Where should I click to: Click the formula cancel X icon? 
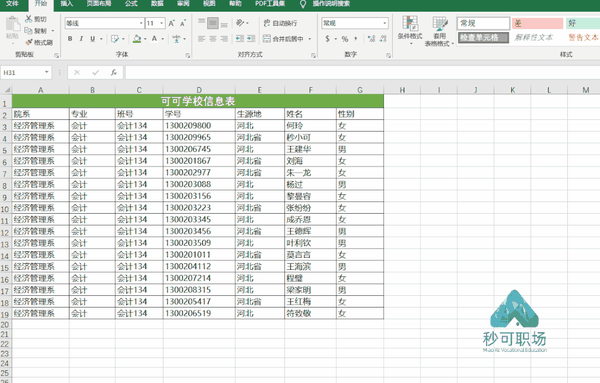pos(77,72)
